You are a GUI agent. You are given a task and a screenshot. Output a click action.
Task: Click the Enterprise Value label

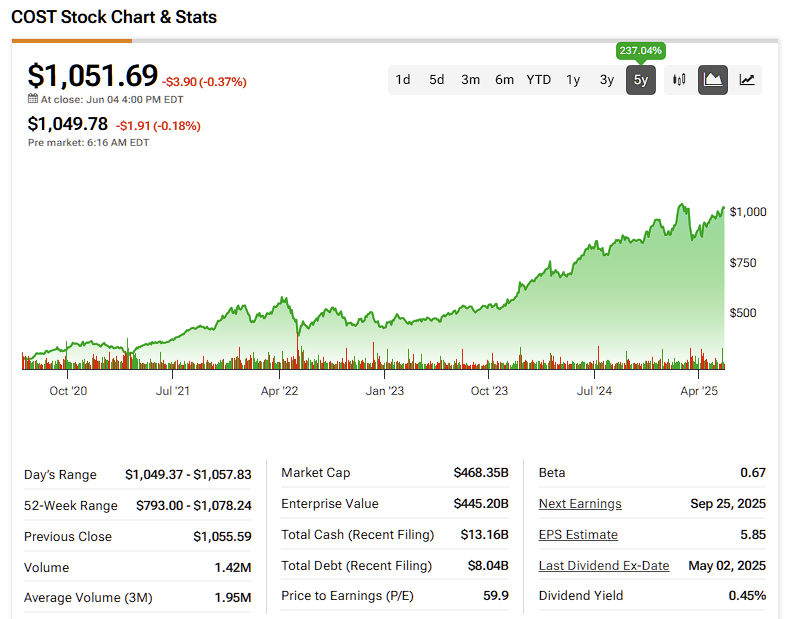330,504
